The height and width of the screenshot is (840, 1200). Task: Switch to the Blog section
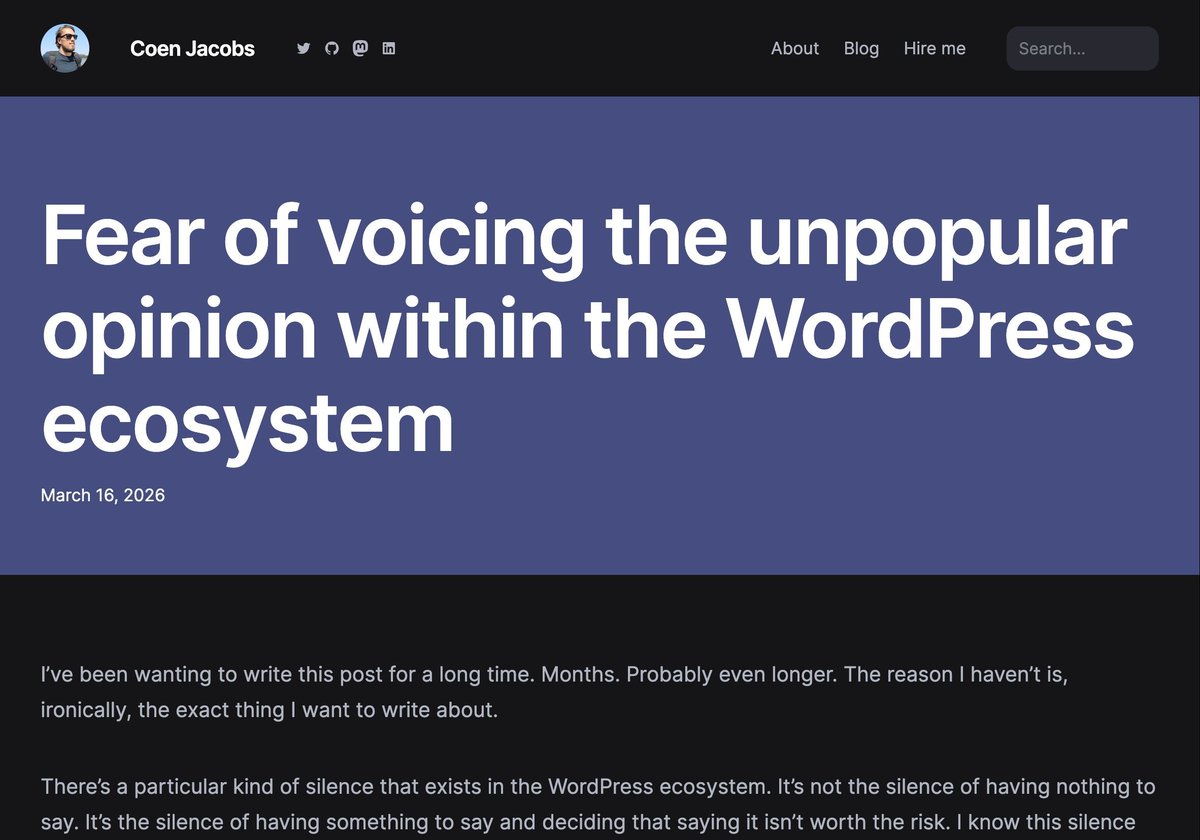(861, 48)
